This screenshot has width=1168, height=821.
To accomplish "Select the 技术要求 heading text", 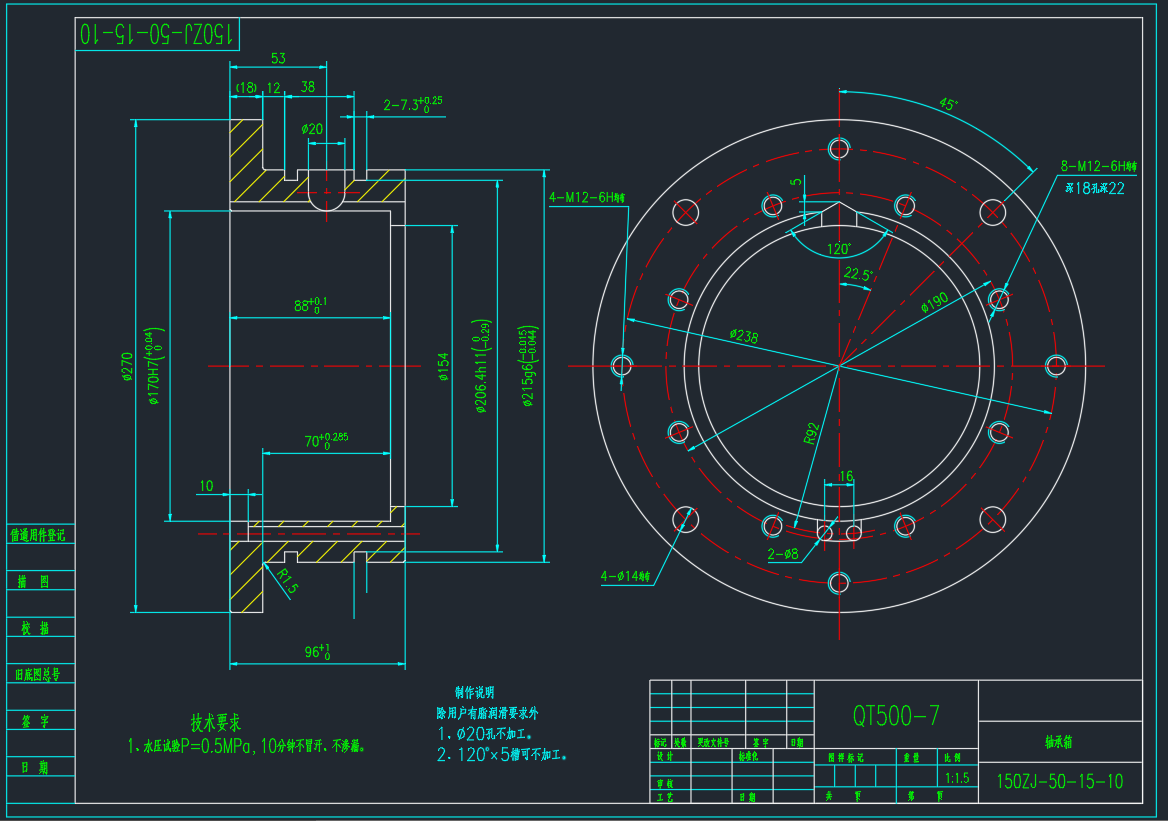I will 215,721.
